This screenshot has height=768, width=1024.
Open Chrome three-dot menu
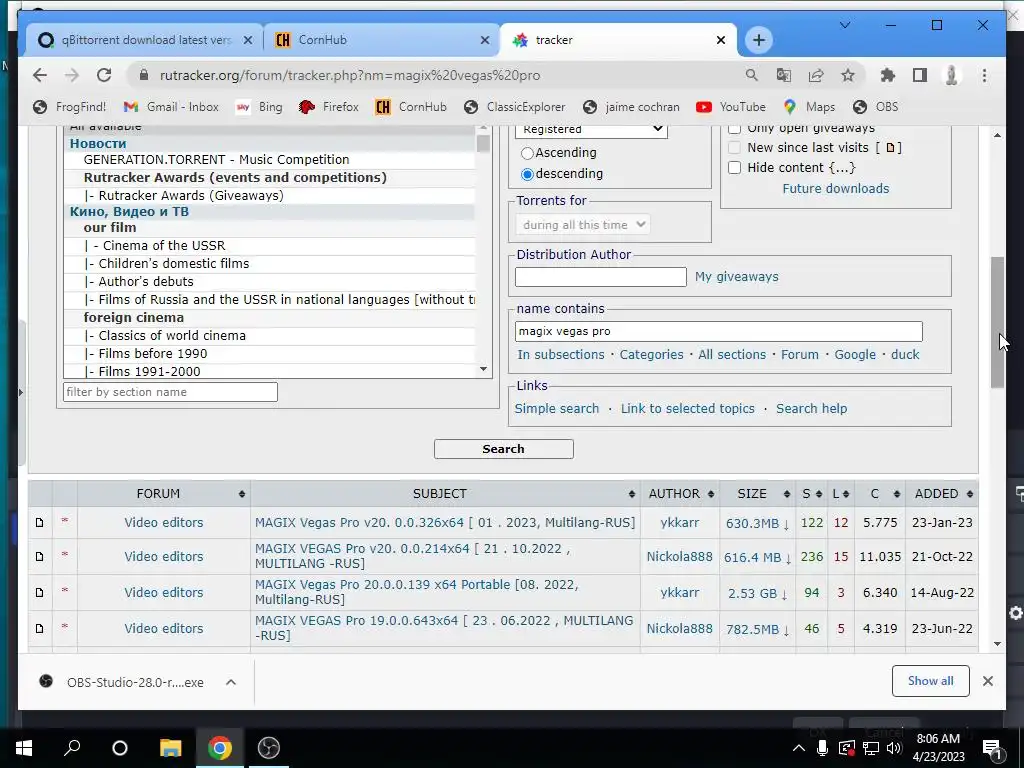pos(984,75)
